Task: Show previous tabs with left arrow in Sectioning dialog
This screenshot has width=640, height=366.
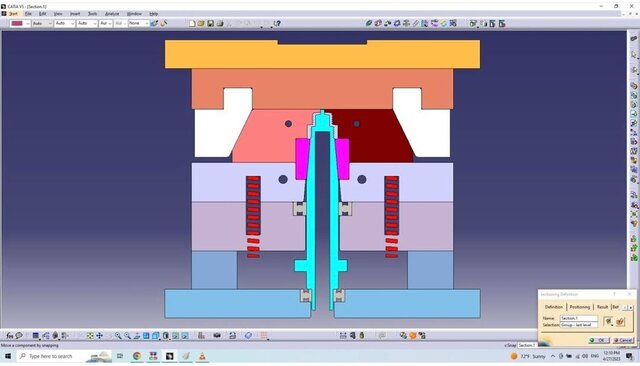Action: point(625,307)
